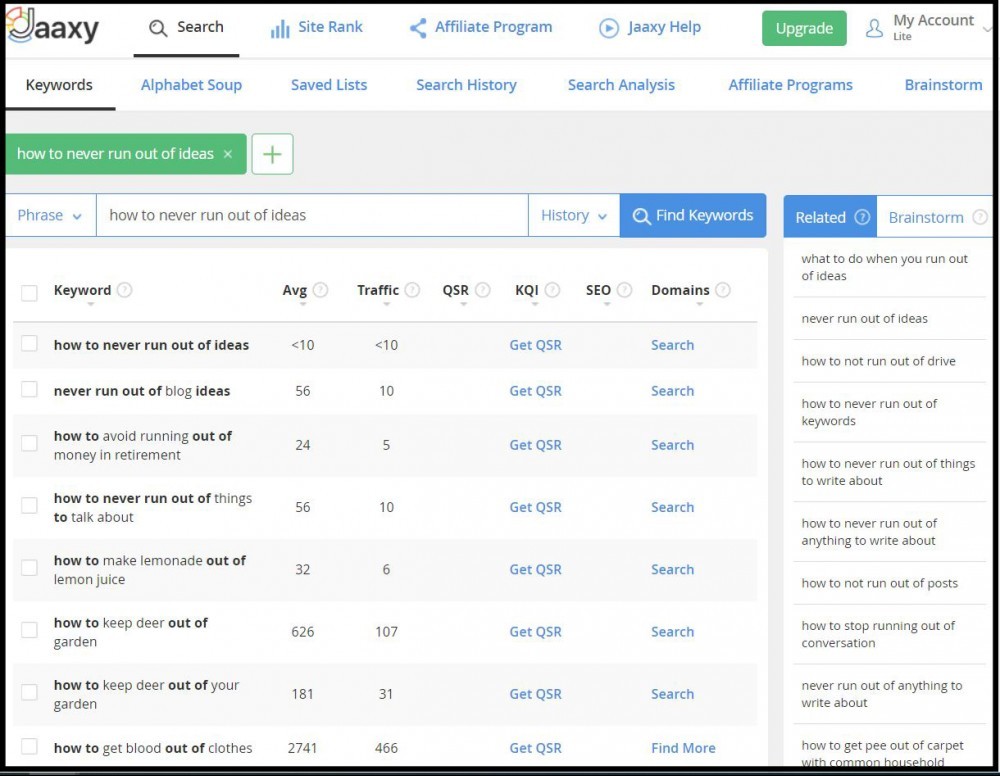Close the 'how to never run out of ideas' tab
Viewport: 1000px width, 776px height.
(228, 154)
